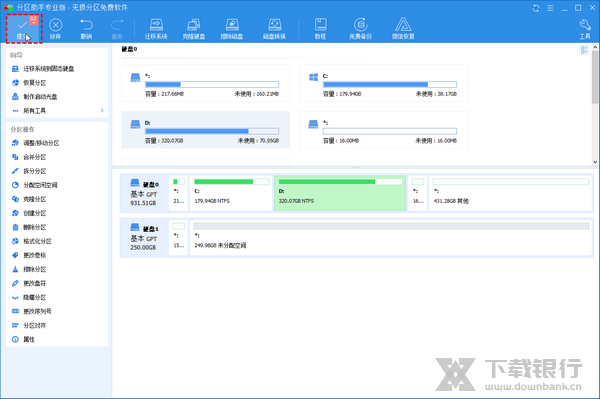
Task: Expand the 所有工具 chevron arrow
Action: click(102, 111)
